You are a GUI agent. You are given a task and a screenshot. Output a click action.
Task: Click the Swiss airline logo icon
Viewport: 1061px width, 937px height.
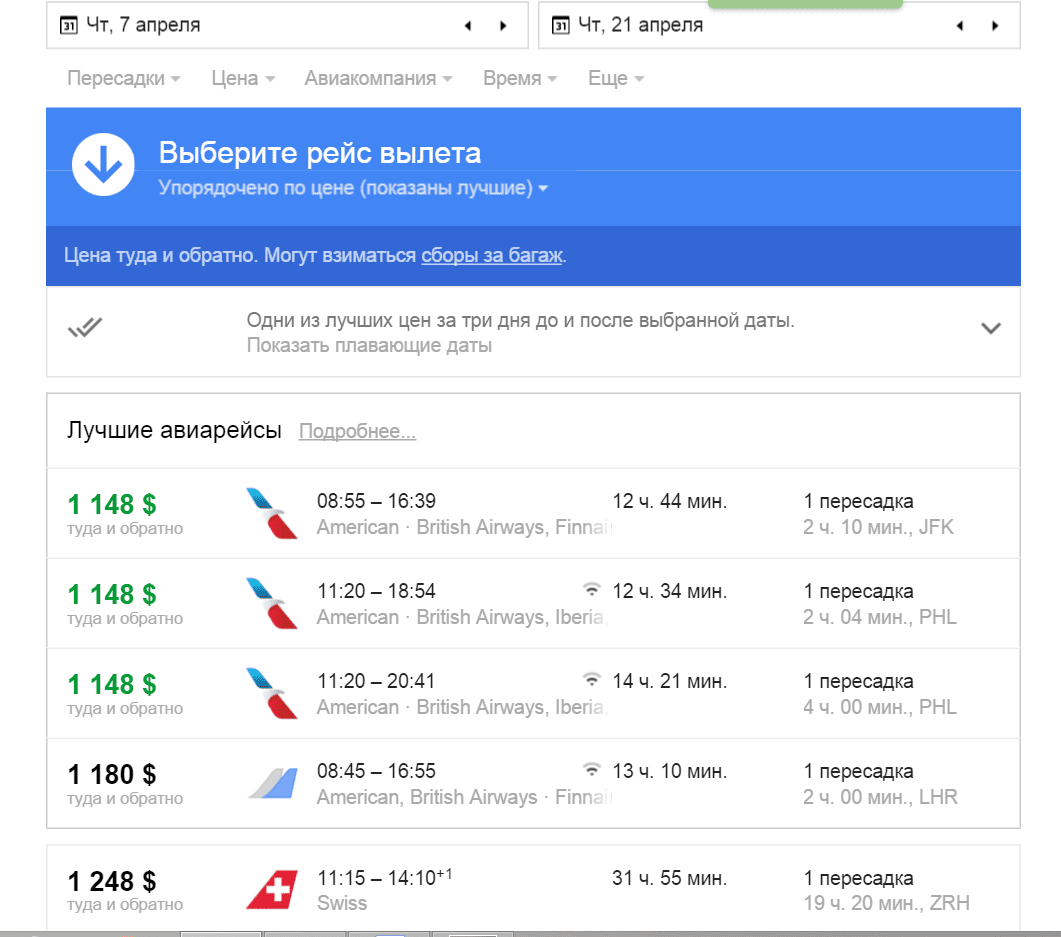pyautogui.click(x=272, y=890)
